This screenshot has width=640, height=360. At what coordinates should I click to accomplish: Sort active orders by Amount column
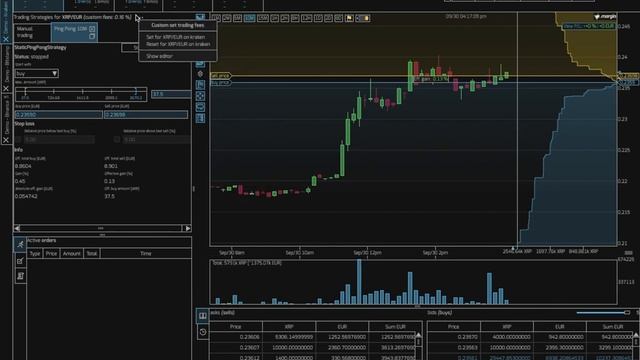(x=71, y=253)
